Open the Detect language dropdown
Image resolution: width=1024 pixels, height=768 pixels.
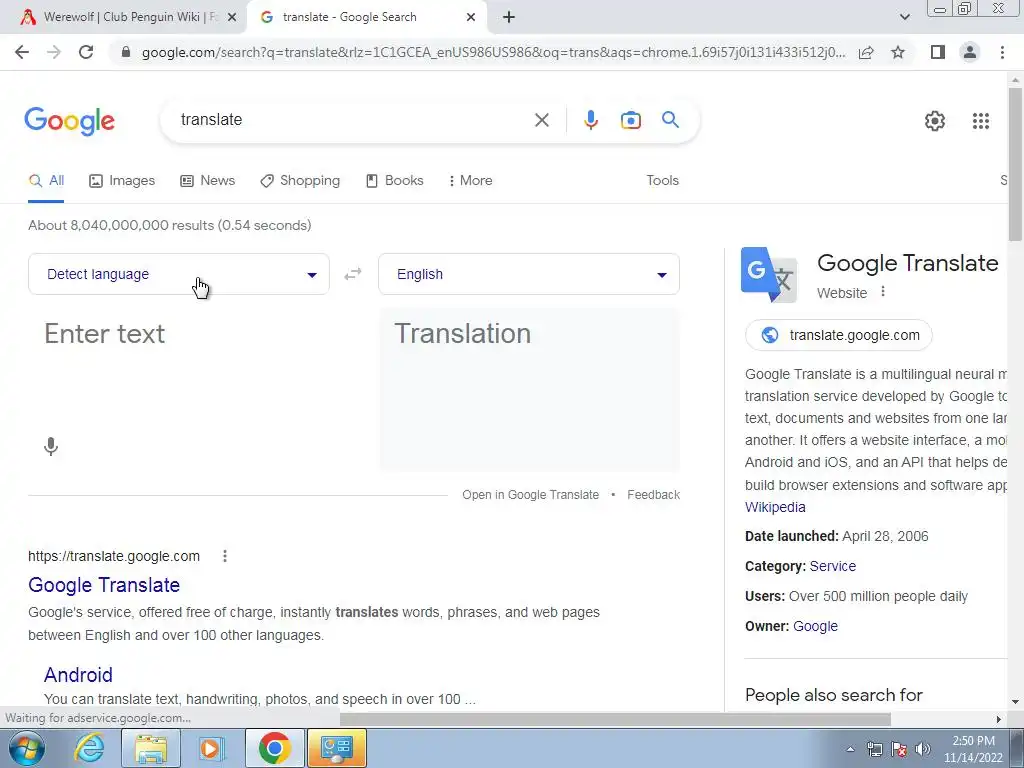178,274
